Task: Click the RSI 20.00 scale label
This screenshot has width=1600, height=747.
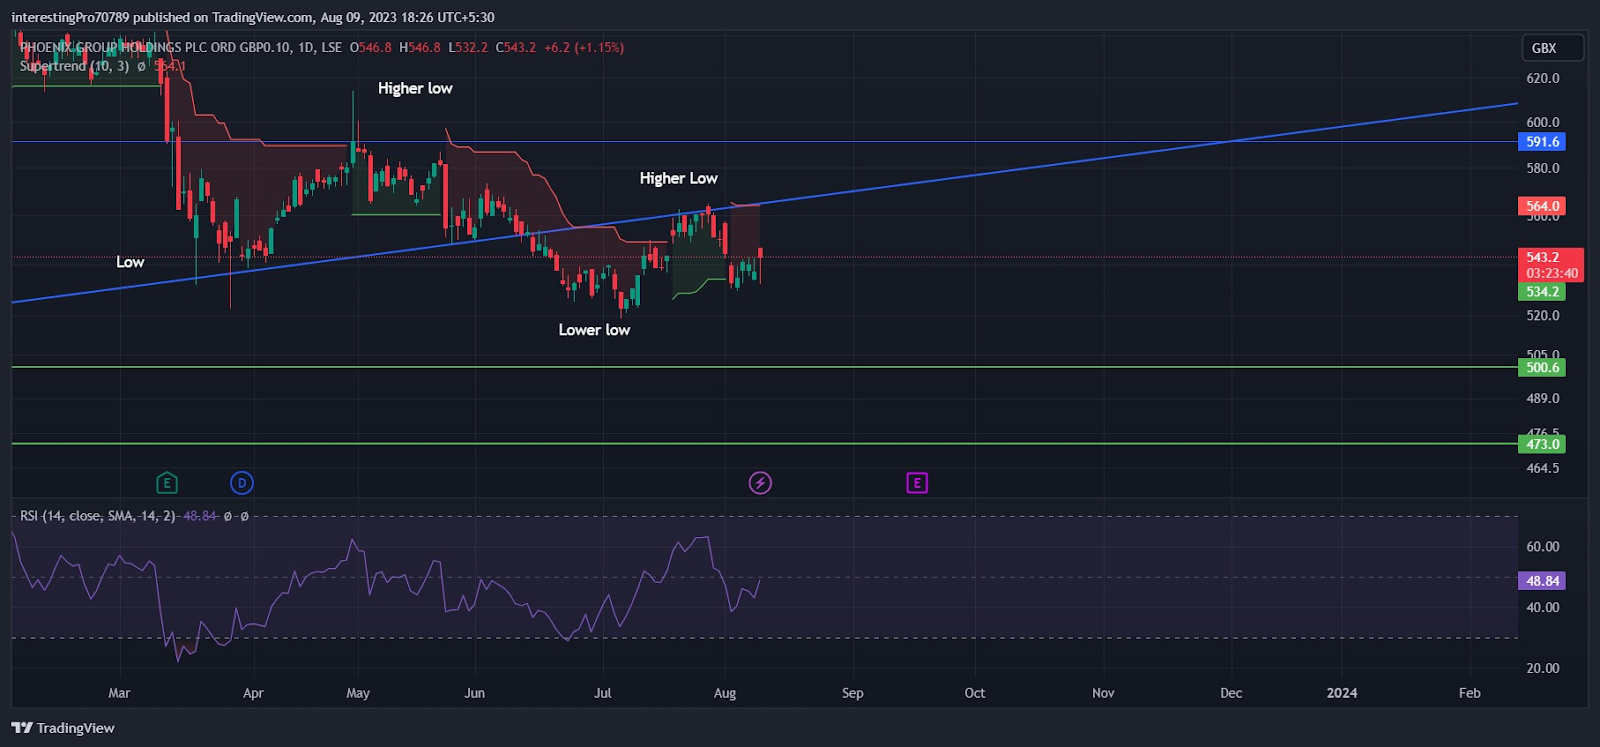Action: click(1542, 668)
